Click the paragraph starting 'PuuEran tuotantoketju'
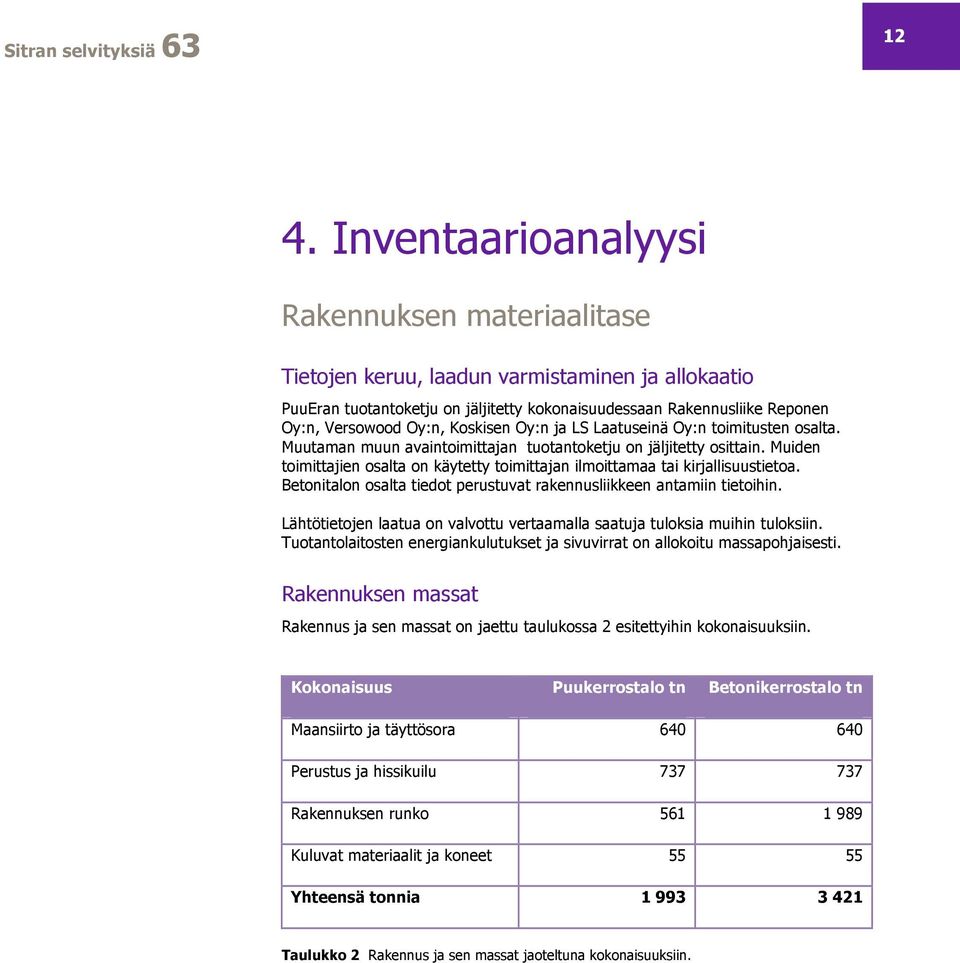Screen dimensions: 960x963 561,447
